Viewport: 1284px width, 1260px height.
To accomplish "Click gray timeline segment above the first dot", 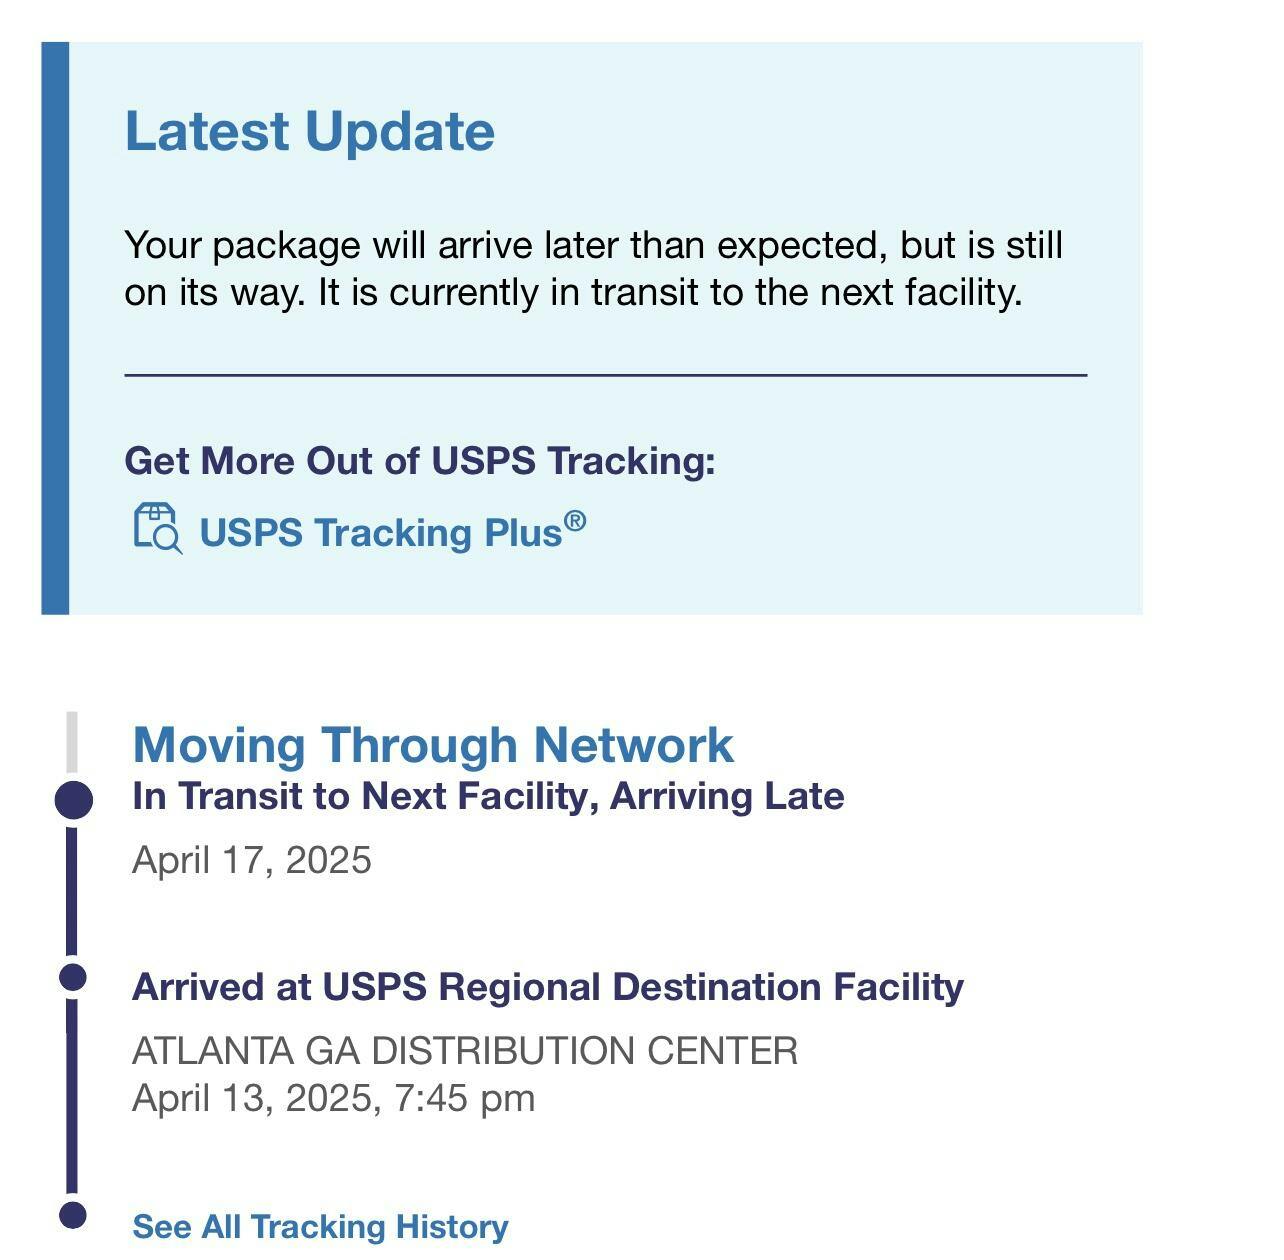I will point(72,742).
